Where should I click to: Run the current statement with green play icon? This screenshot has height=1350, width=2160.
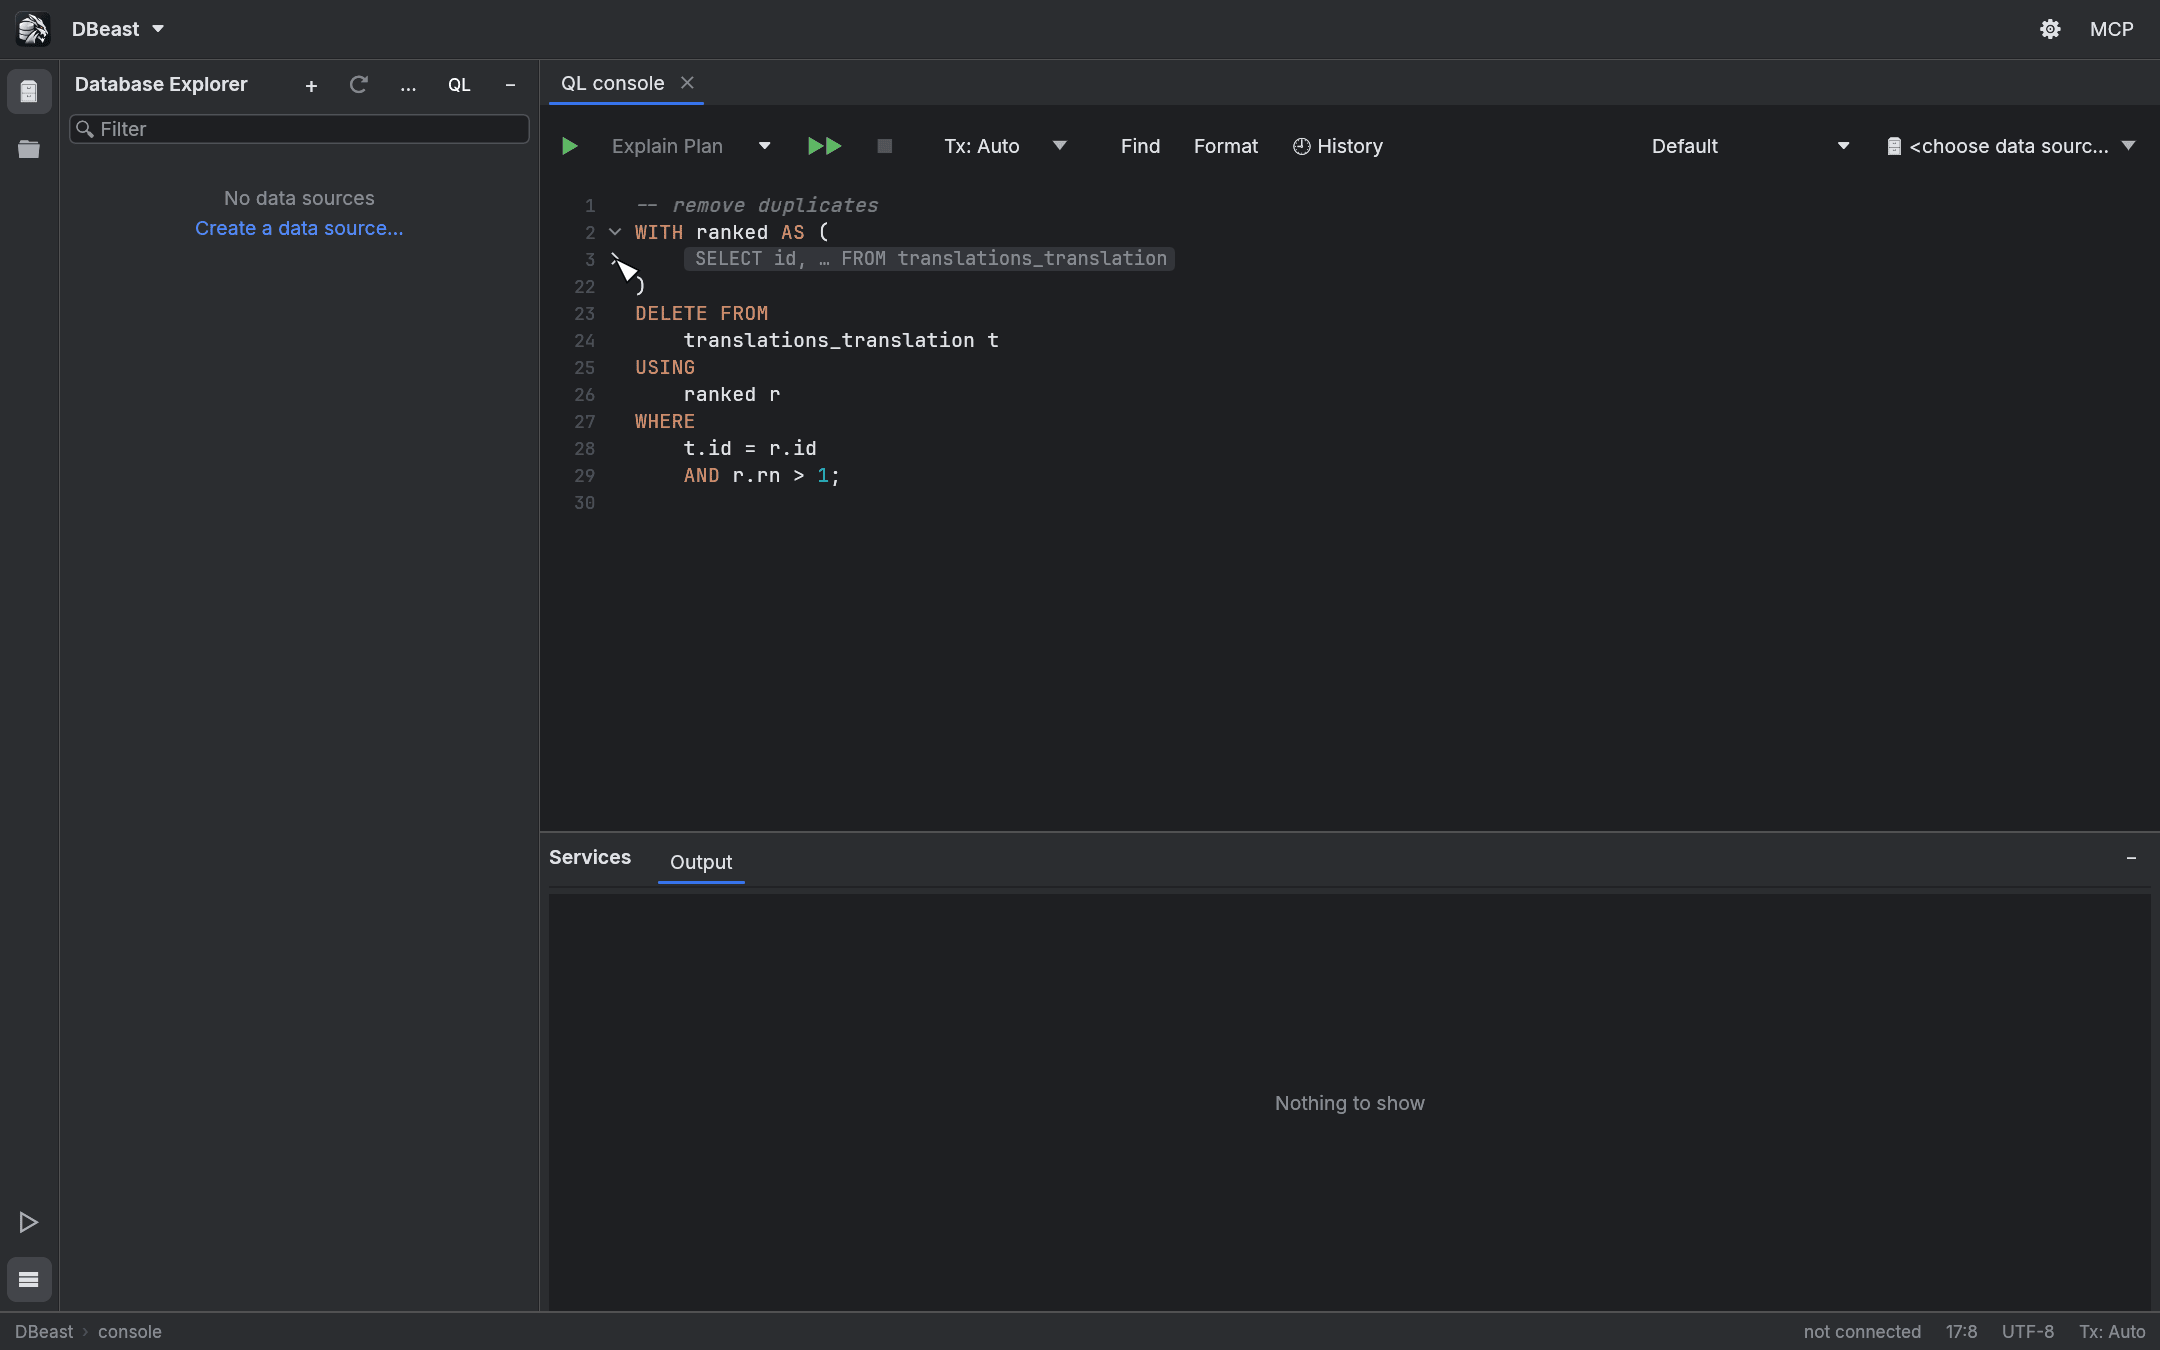tap(569, 146)
